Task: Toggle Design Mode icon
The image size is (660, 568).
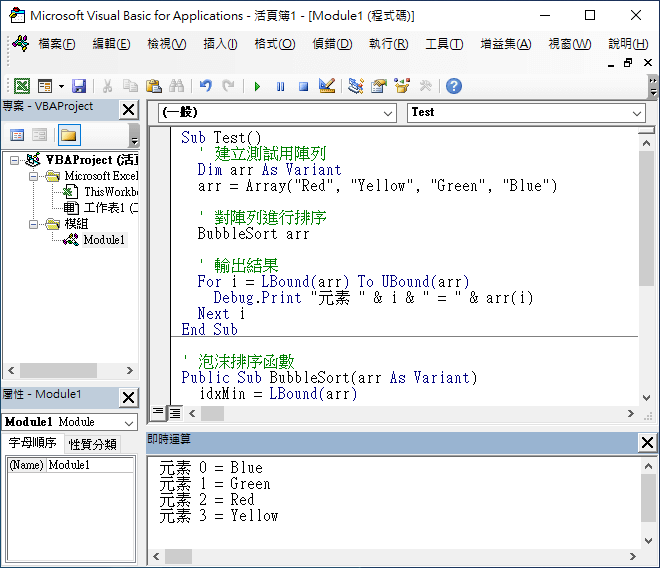Action: pos(327,86)
